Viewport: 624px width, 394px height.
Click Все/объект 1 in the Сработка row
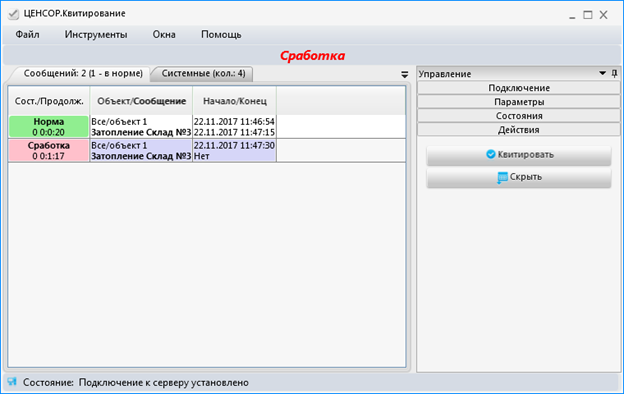119,146
